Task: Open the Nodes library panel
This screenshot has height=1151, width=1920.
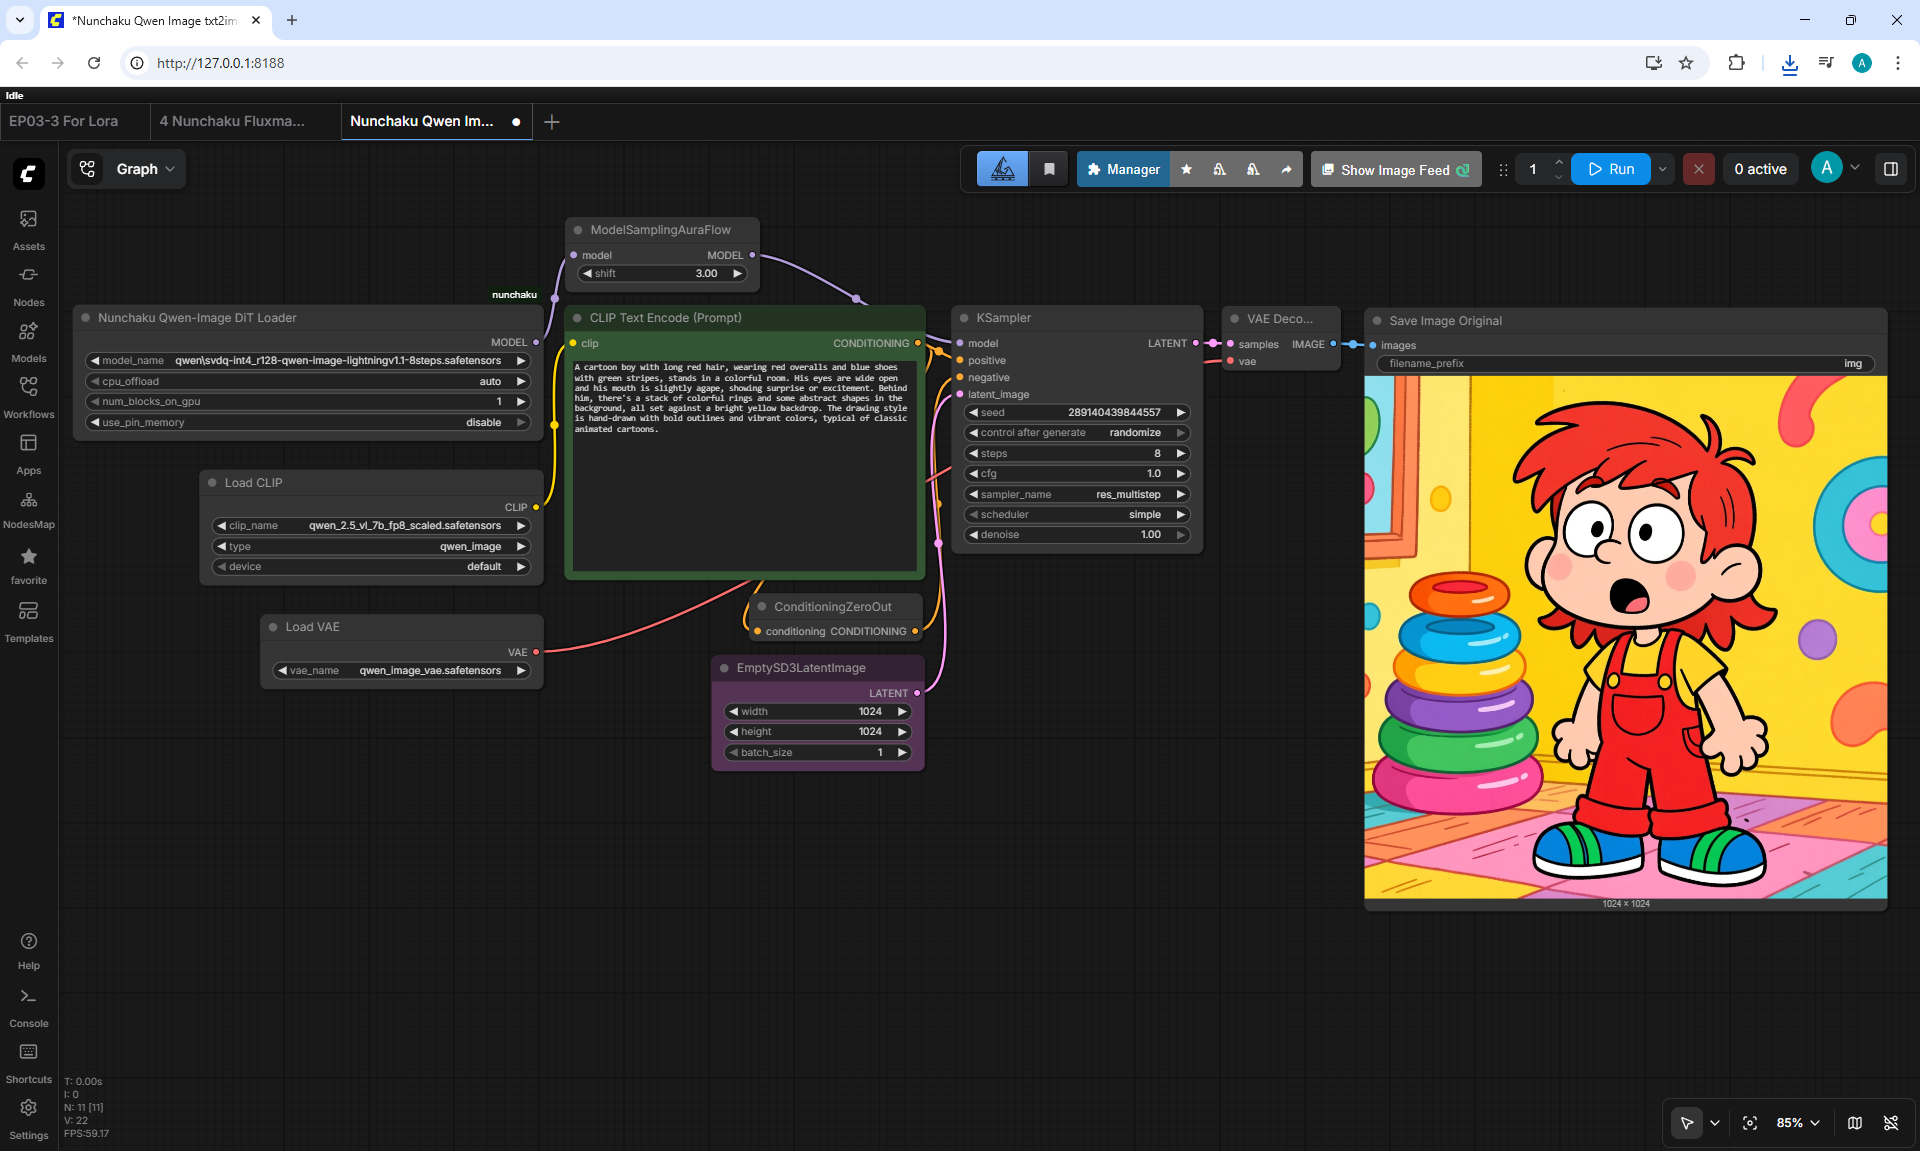Action: click(x=28, y=285)
